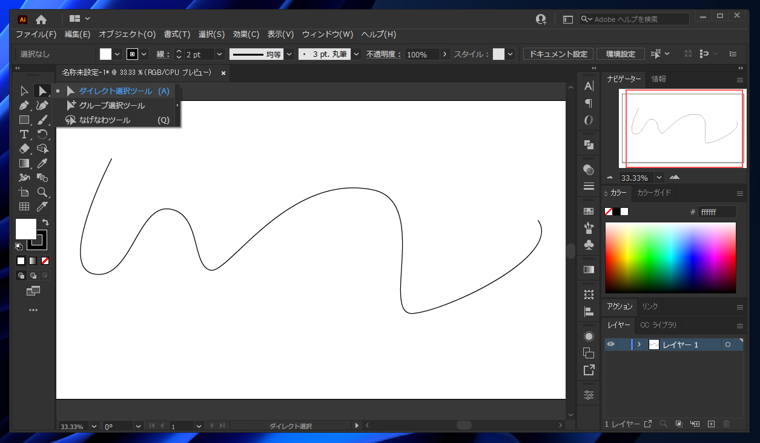Click the large white Fill swatch
Viewport: 760px width, 443px height.
pyautogui.click(x=26, y=229)
